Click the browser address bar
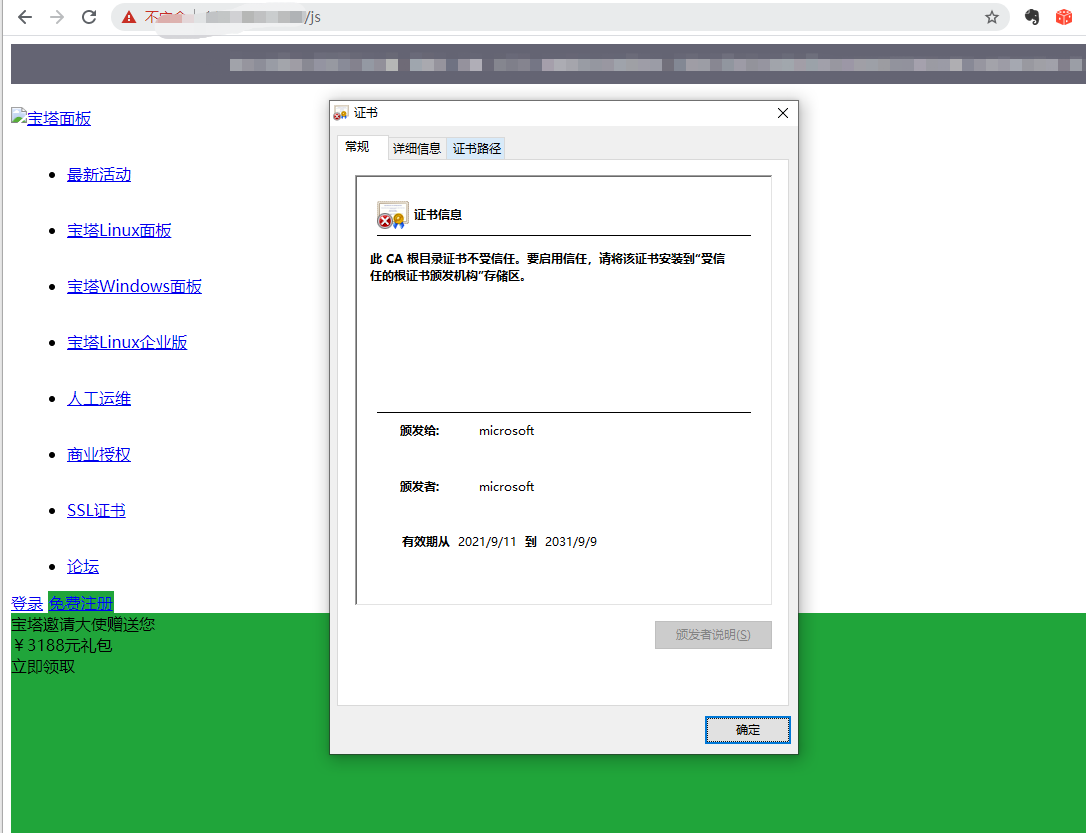 560,17
